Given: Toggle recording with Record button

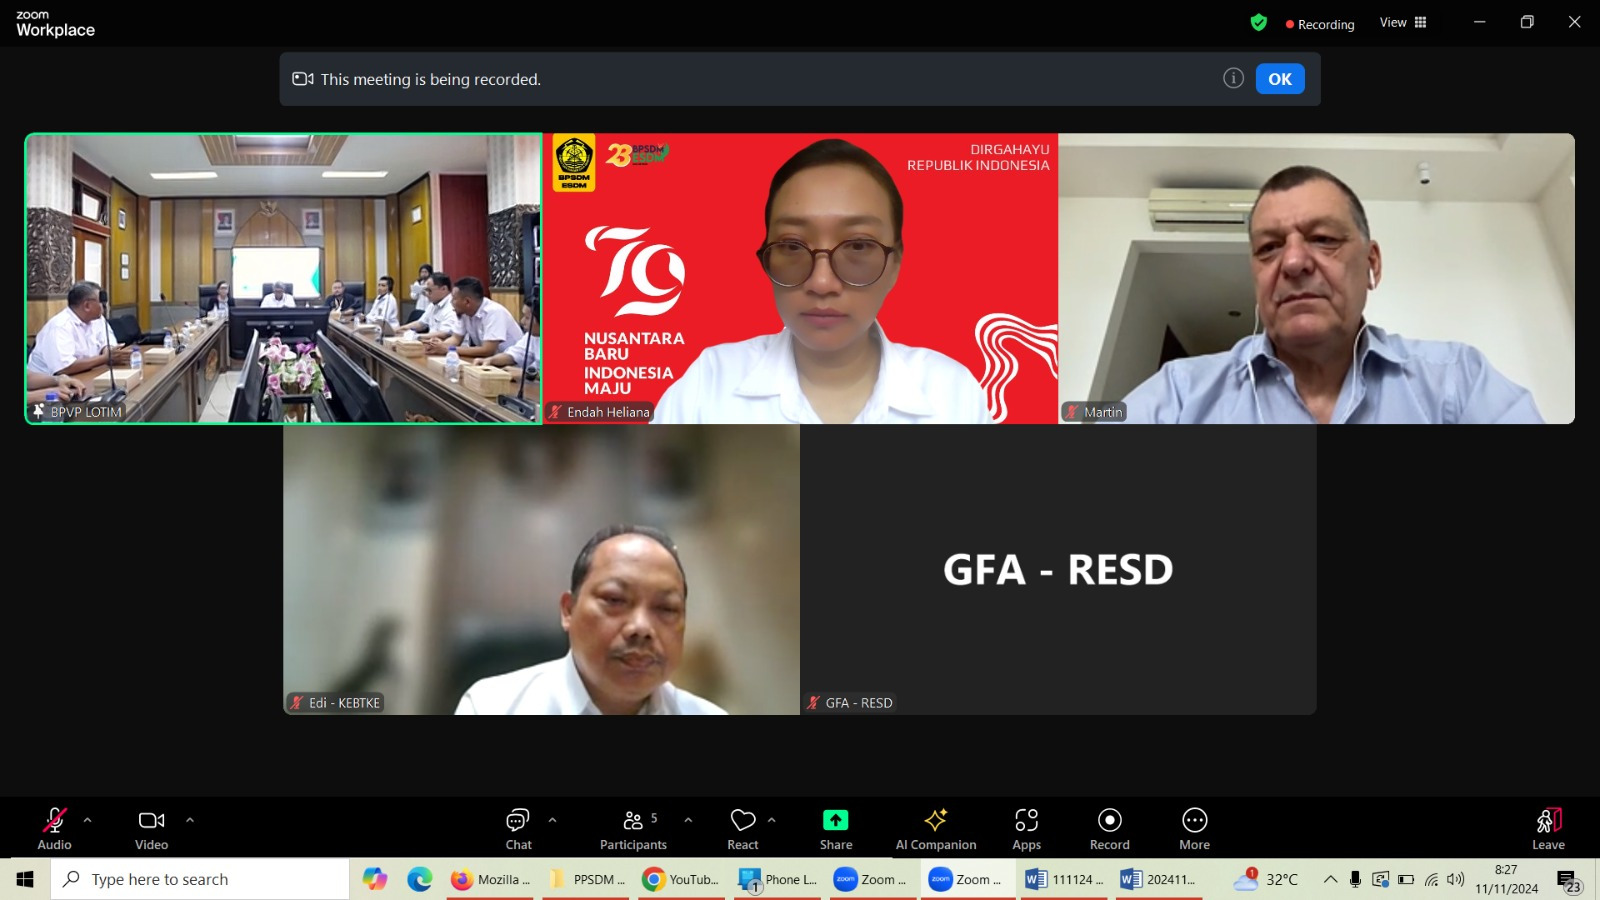Looking at the screenshot, I should point(1109,828).
